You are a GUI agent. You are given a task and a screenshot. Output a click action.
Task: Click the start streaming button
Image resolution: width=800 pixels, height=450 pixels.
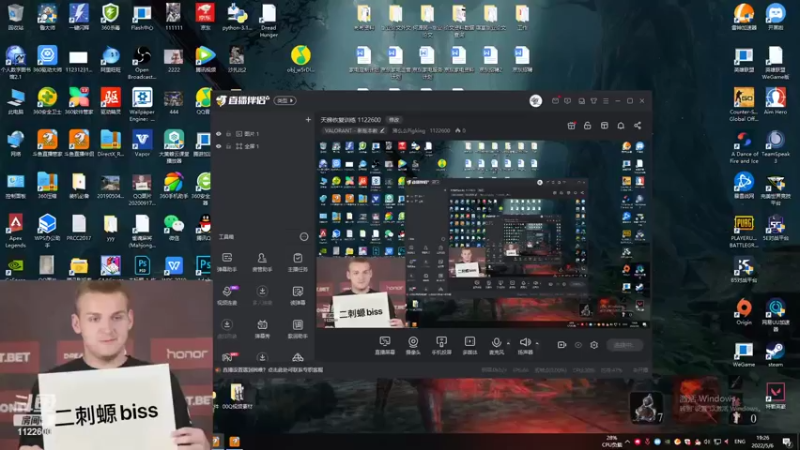tap(624, 345)
